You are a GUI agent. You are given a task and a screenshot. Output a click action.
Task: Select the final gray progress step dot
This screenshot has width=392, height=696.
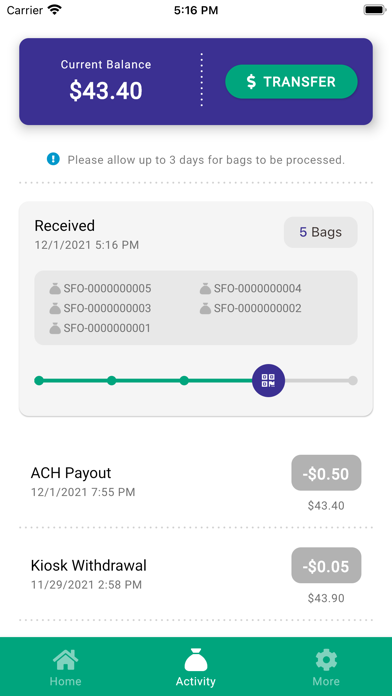352,380
